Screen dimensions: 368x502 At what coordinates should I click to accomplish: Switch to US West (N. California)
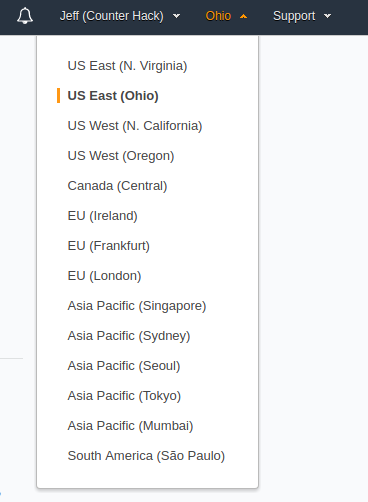pyautogui.click(x=135, y=126)
